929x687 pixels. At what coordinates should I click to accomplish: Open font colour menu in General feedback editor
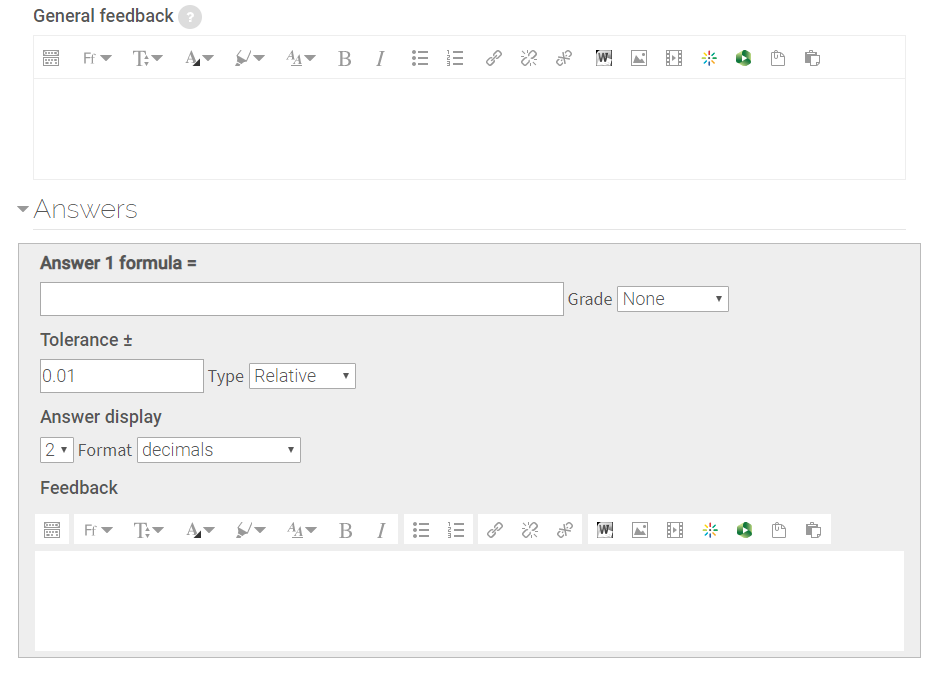[198, 58]
